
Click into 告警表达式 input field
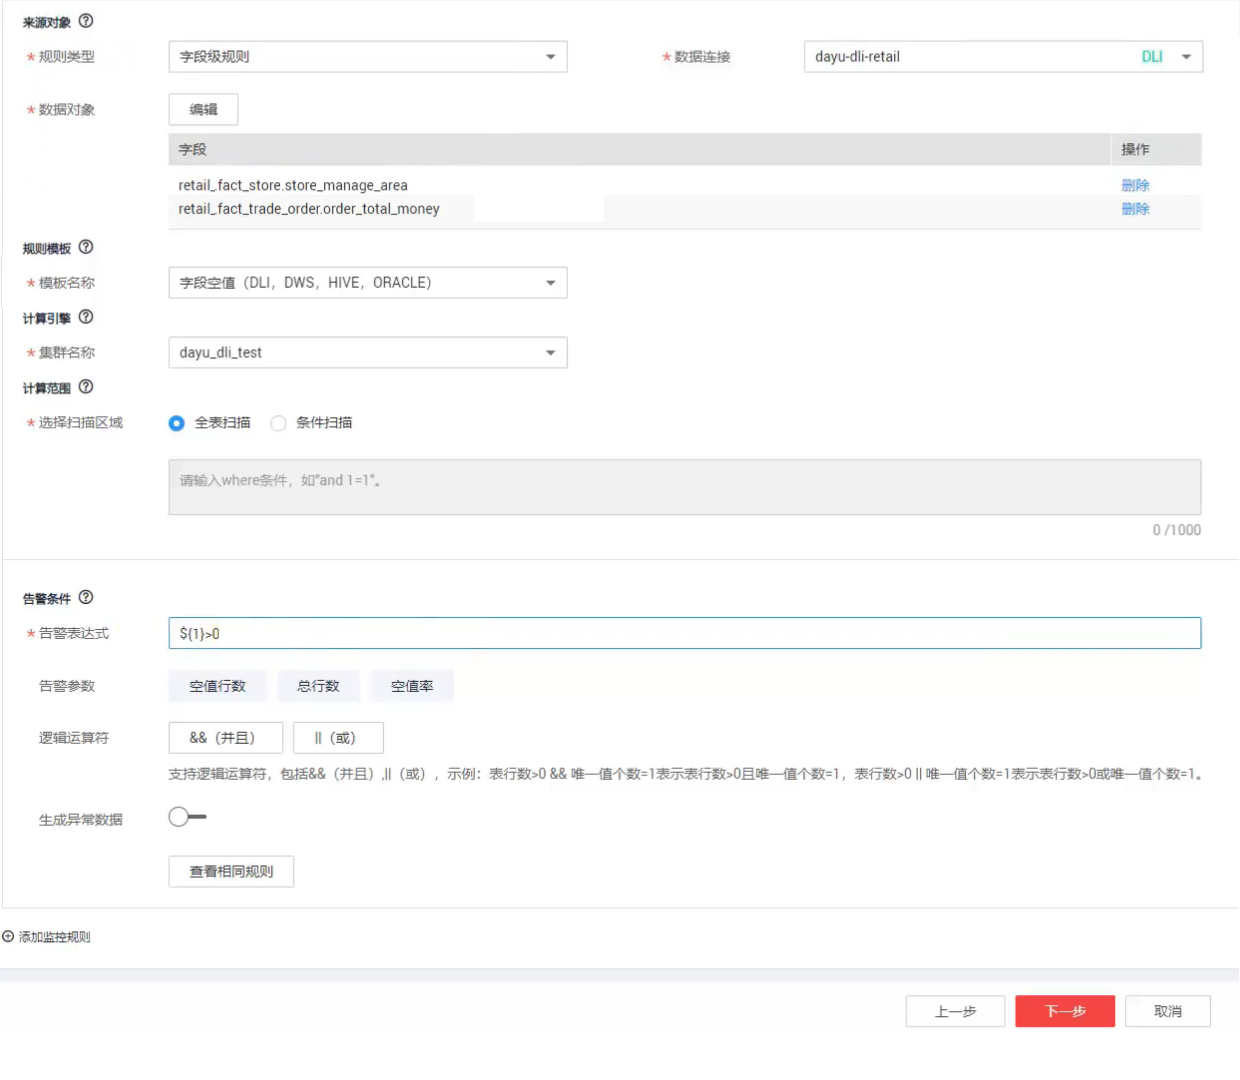(684, 633)
